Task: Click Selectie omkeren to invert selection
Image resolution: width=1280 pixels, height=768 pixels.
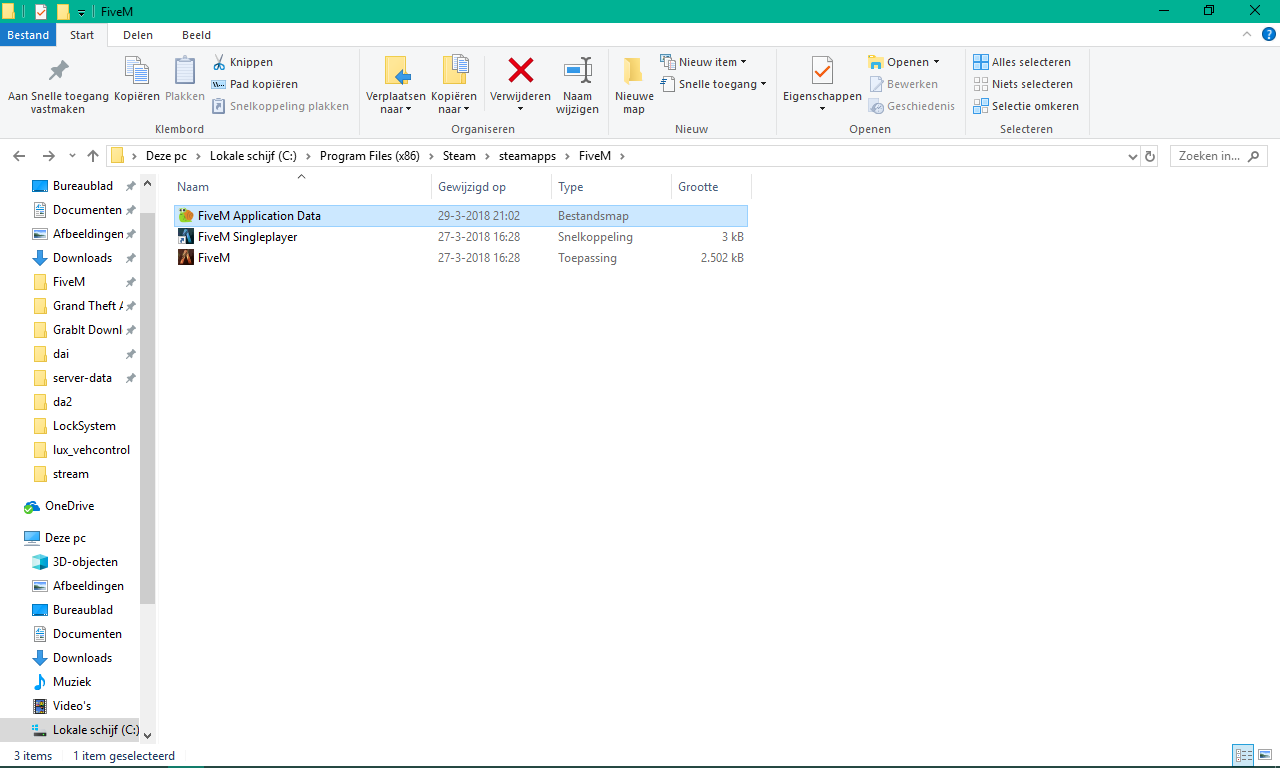Action: point(1026,106)
